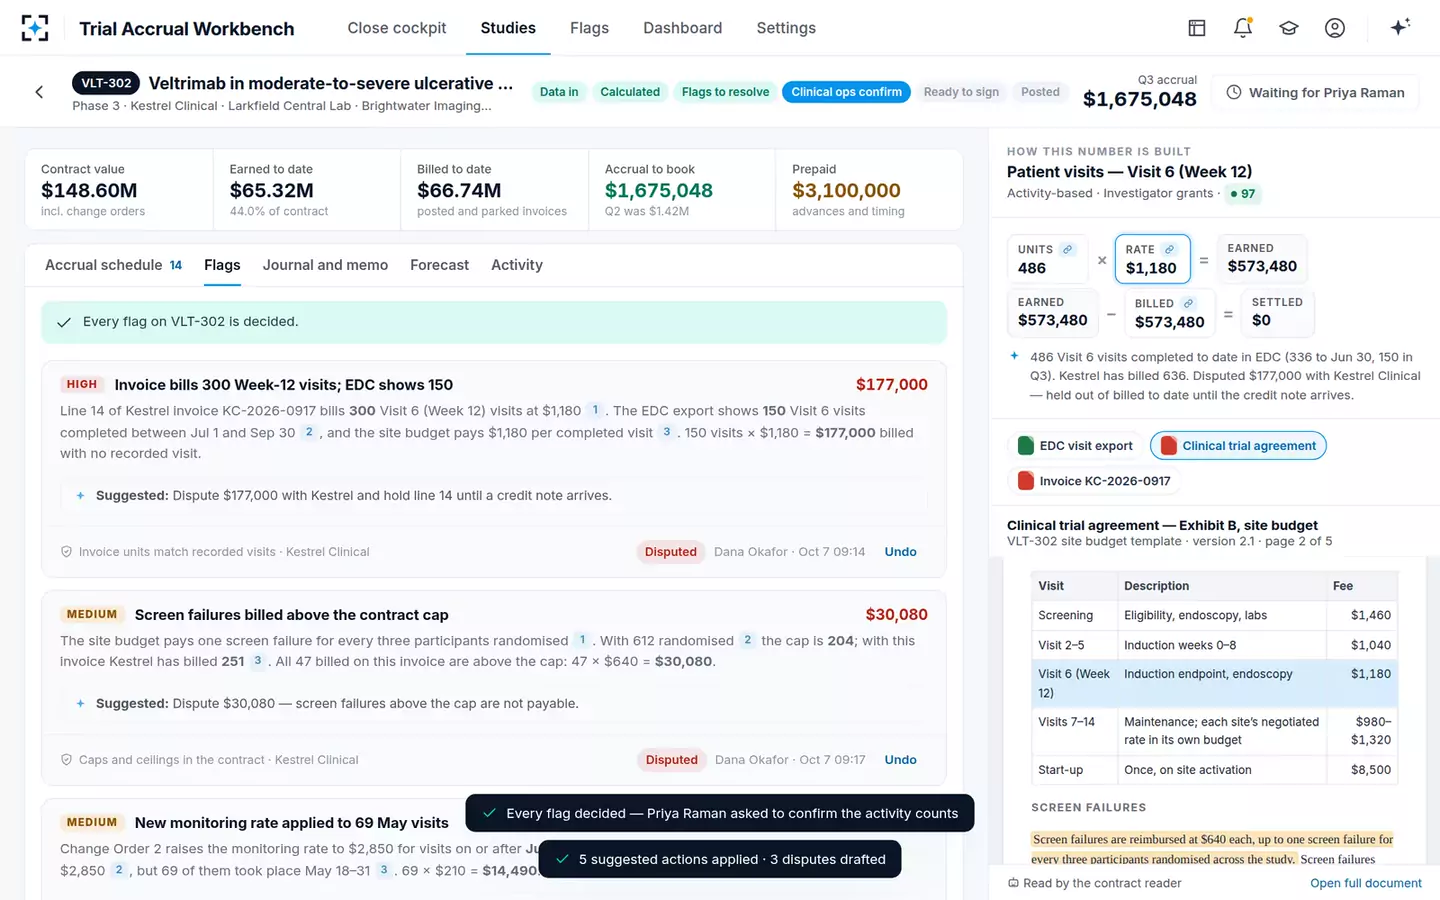Switch to the Studies navigation tab

coord(508,28)
